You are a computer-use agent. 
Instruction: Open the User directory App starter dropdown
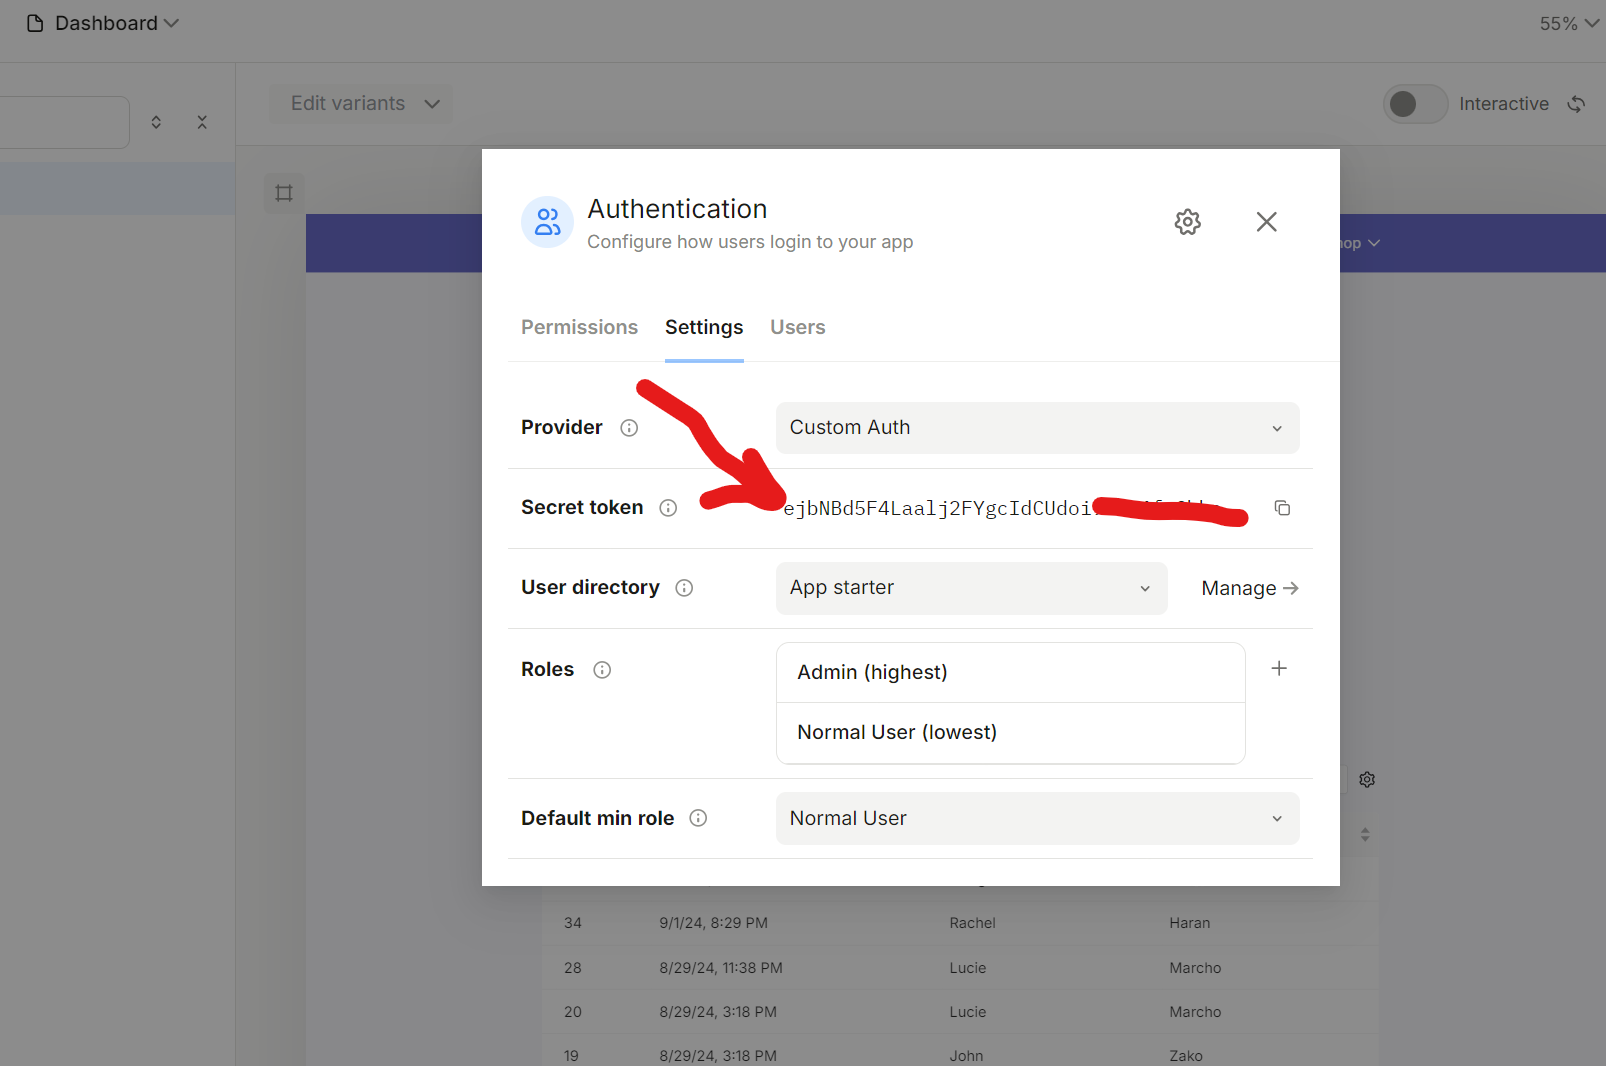(x=971, y=588)
